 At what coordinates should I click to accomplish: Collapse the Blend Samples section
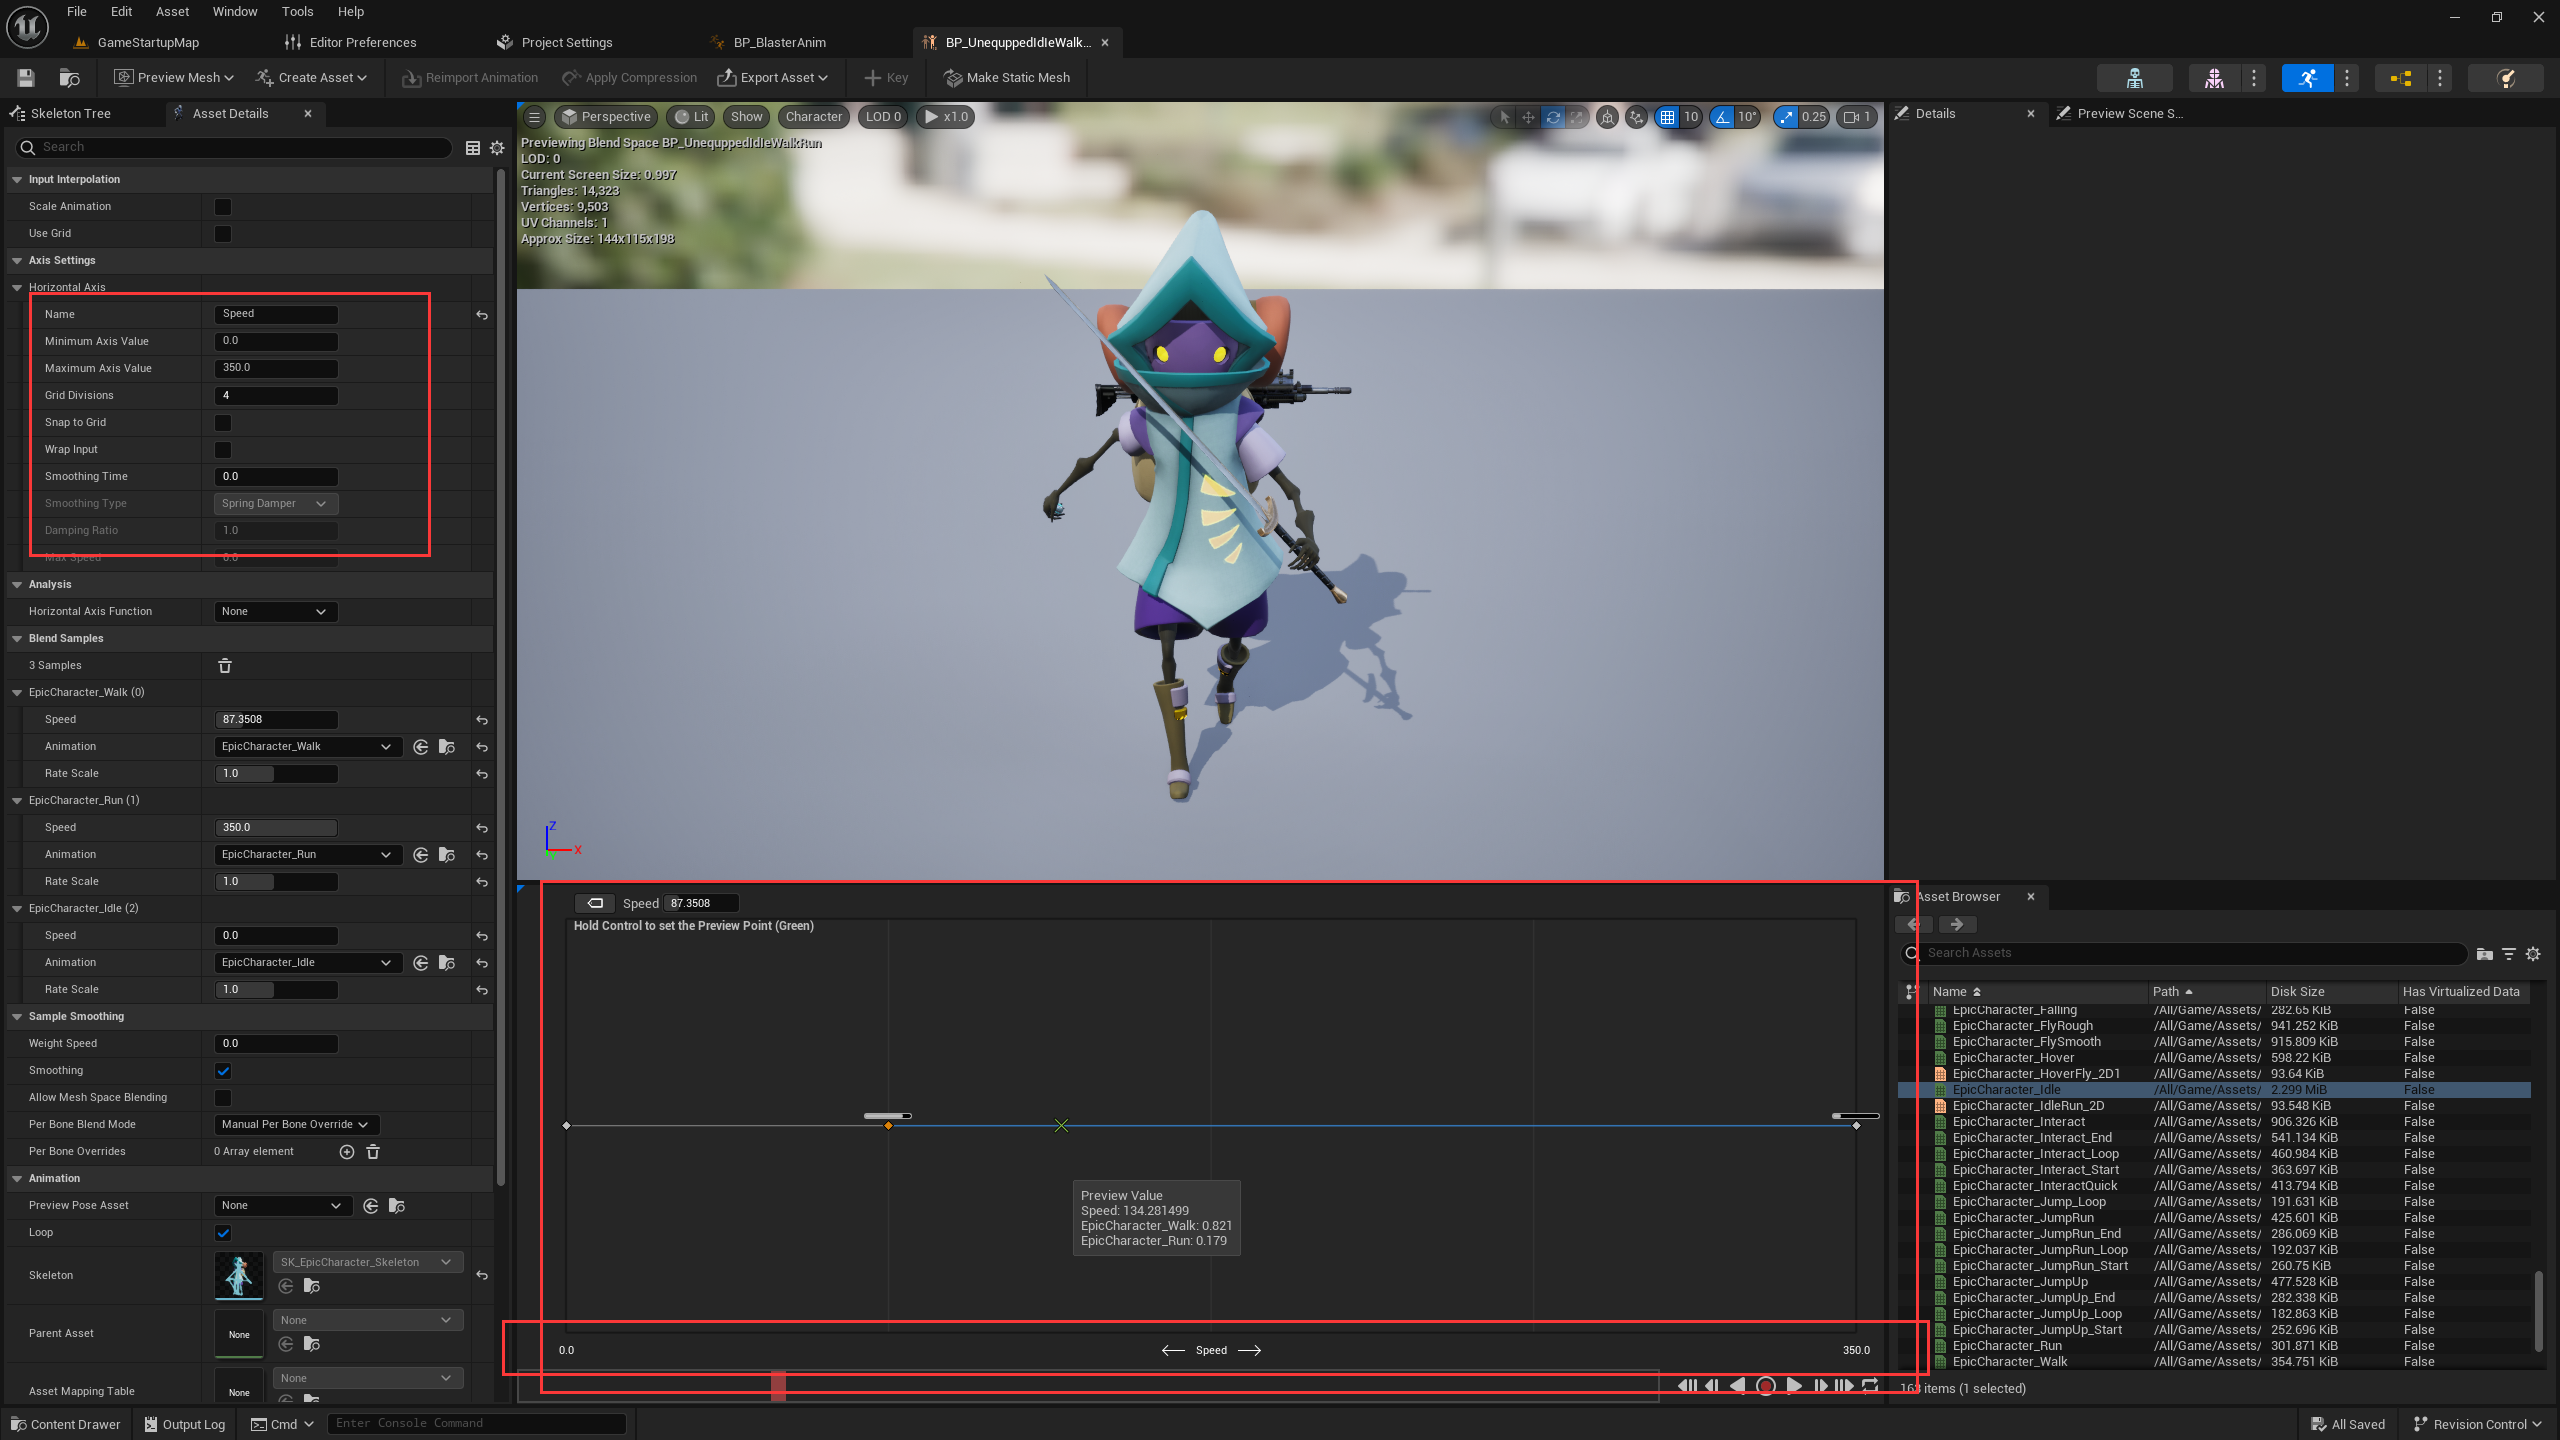tap(17, 639)
